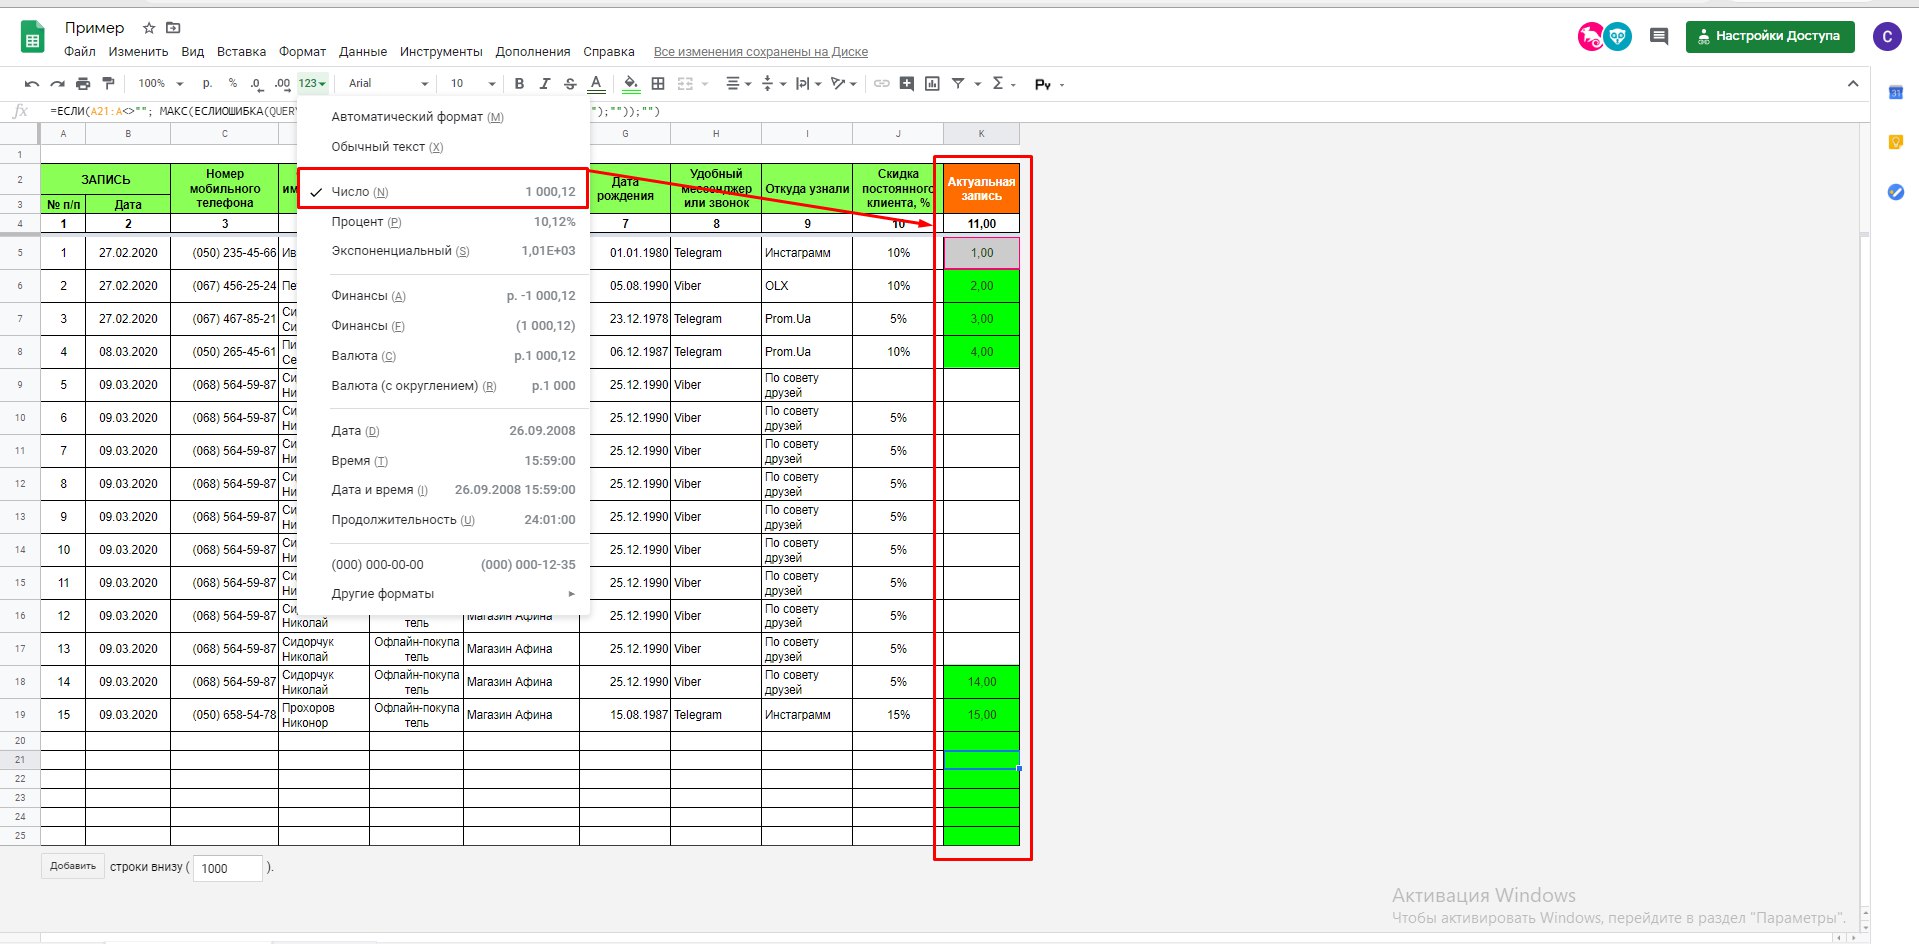Select the Дата и время format
Viewport: 1919px width, 944px height.
click(x=444, y=490)
